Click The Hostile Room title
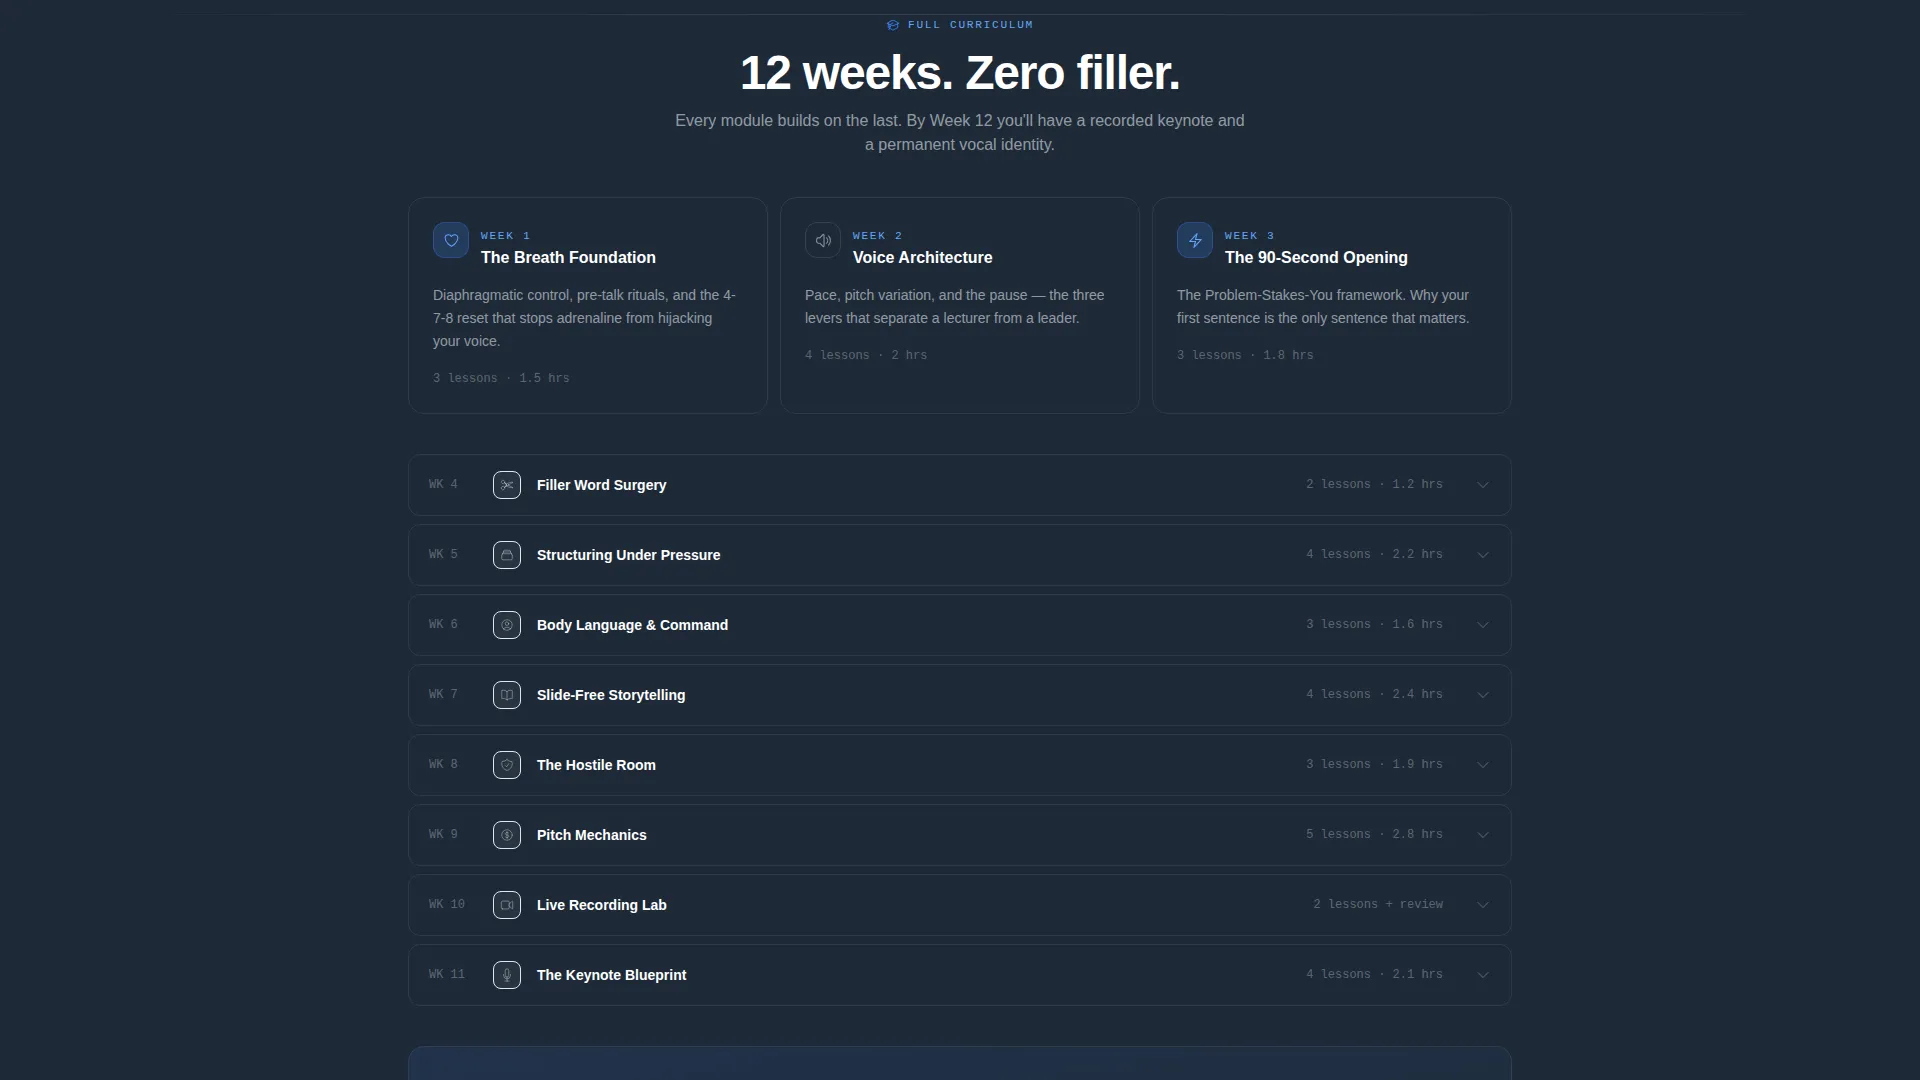Image resolution: width=1920 pixels, height=1080 pixels. coord(596,765)
